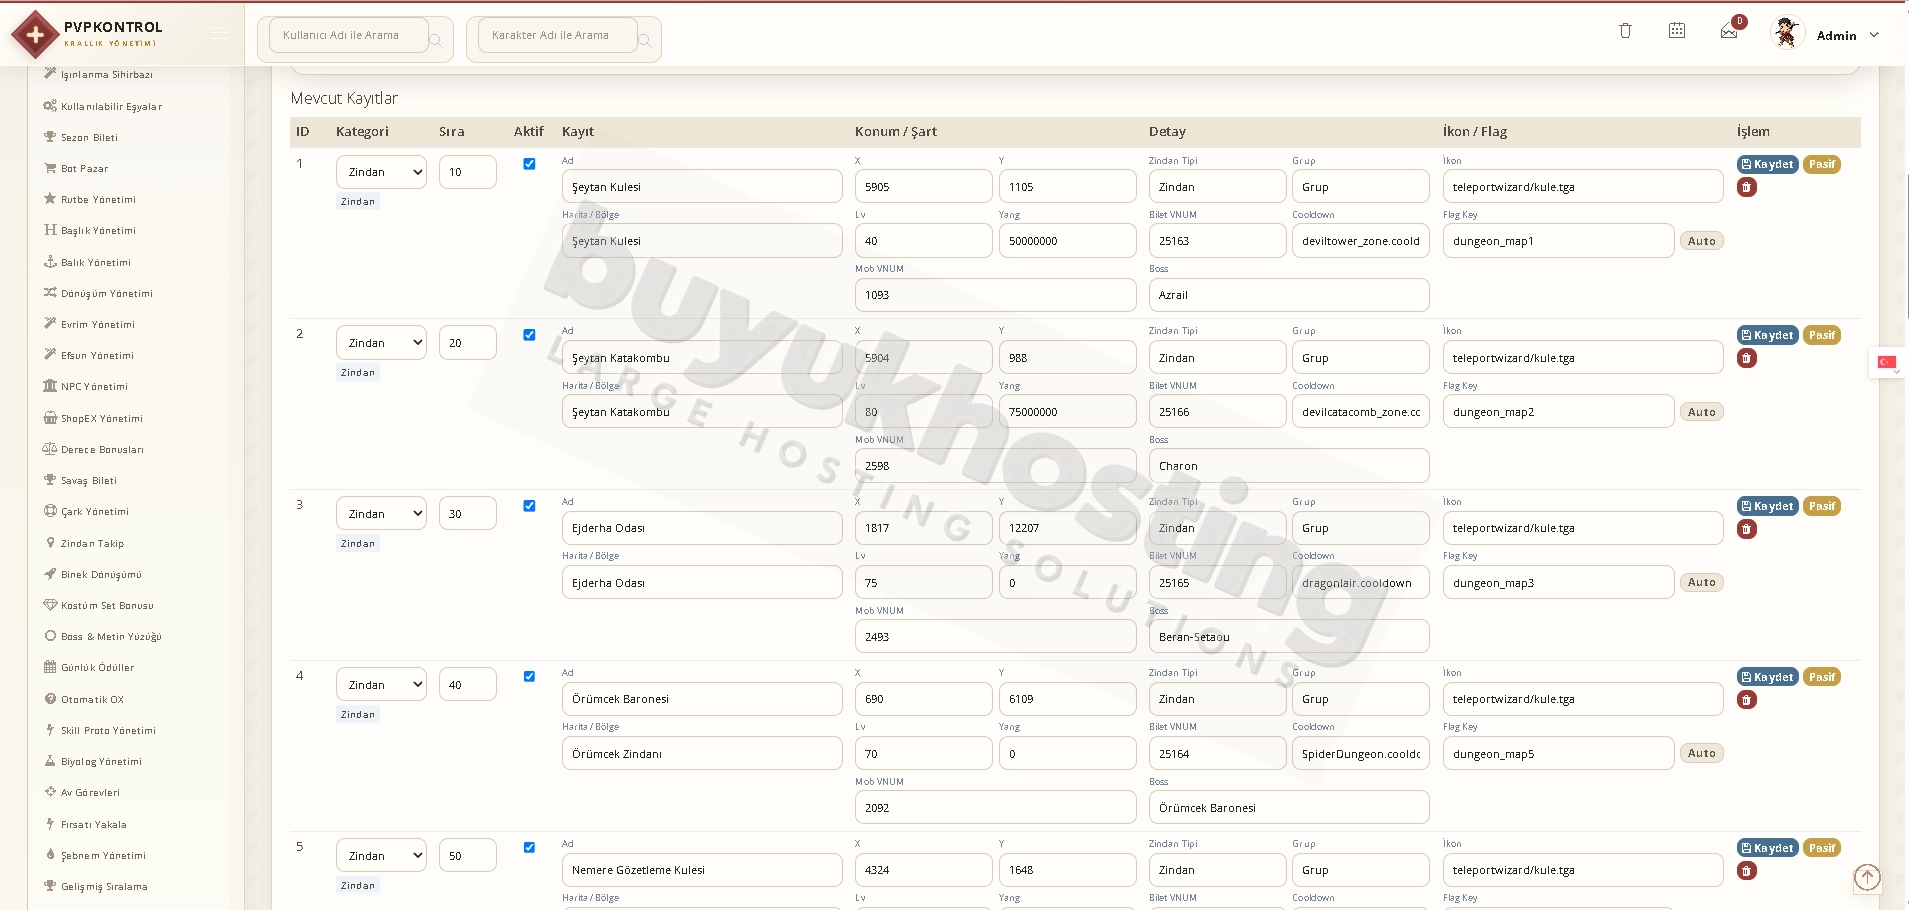Save the Ejderha Odası record with Kaydet
Screen dimensions: 1909x910
(x=1768, y=506)
